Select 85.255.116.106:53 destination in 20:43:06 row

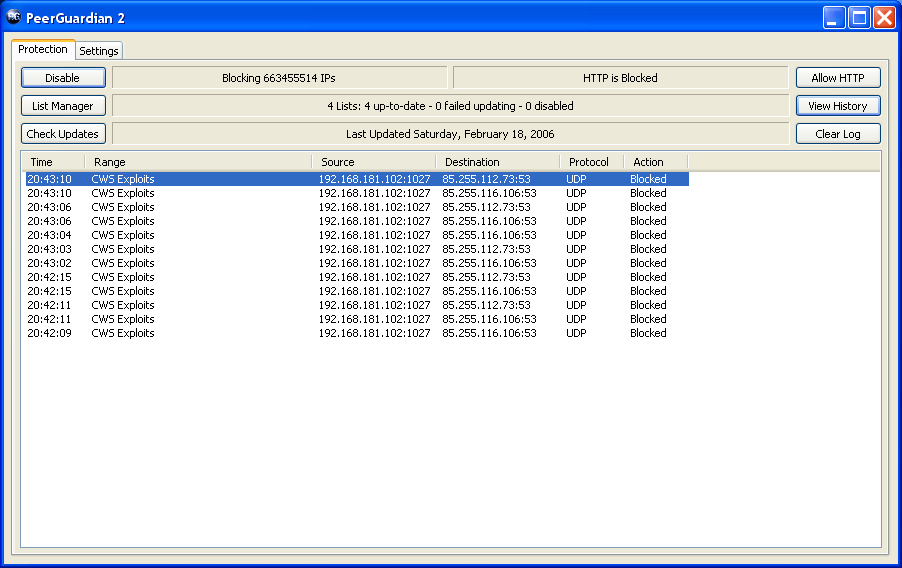(490, 221)
